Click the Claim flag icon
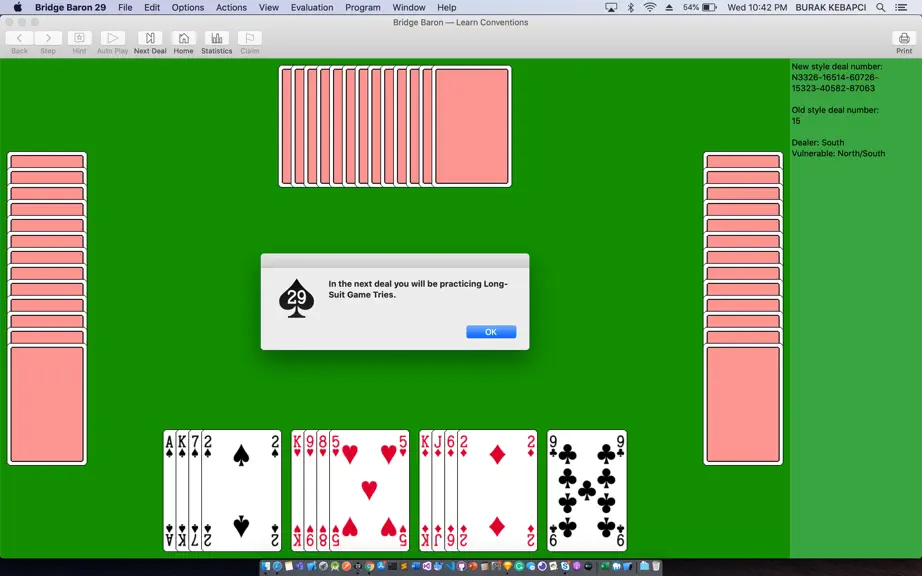Screen dimensions: 922x576 click(249, 38)
